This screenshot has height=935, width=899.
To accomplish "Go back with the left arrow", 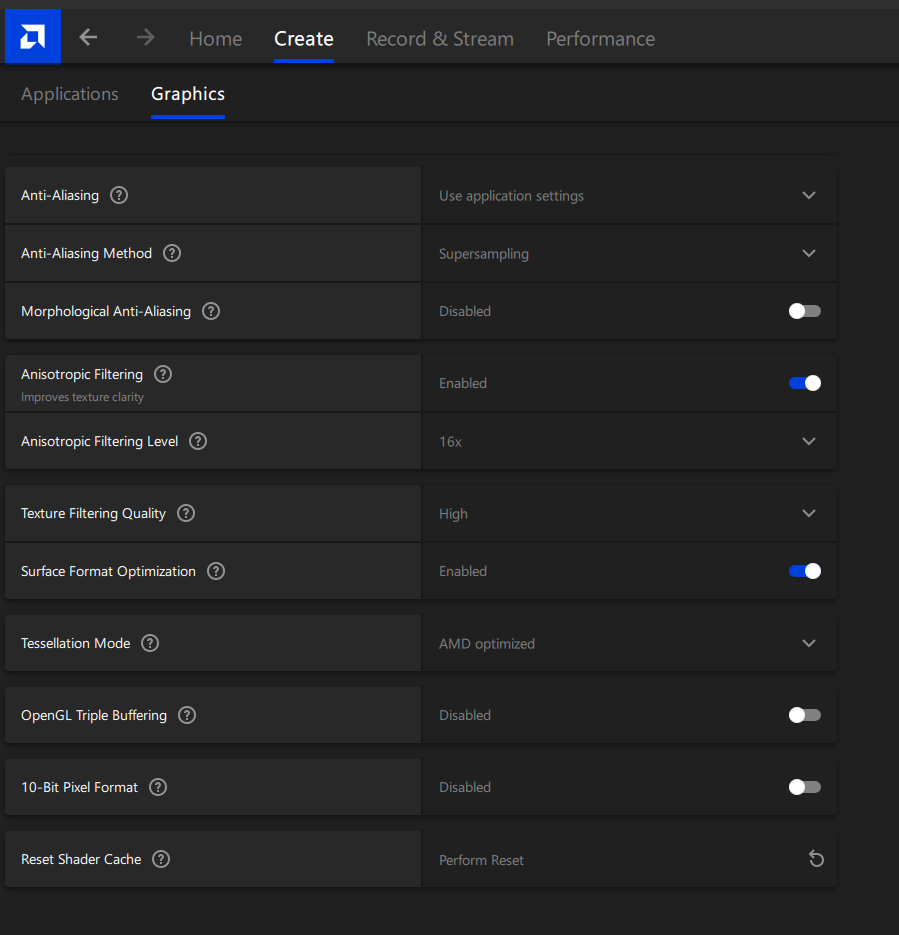I will [x=88, y=38].
